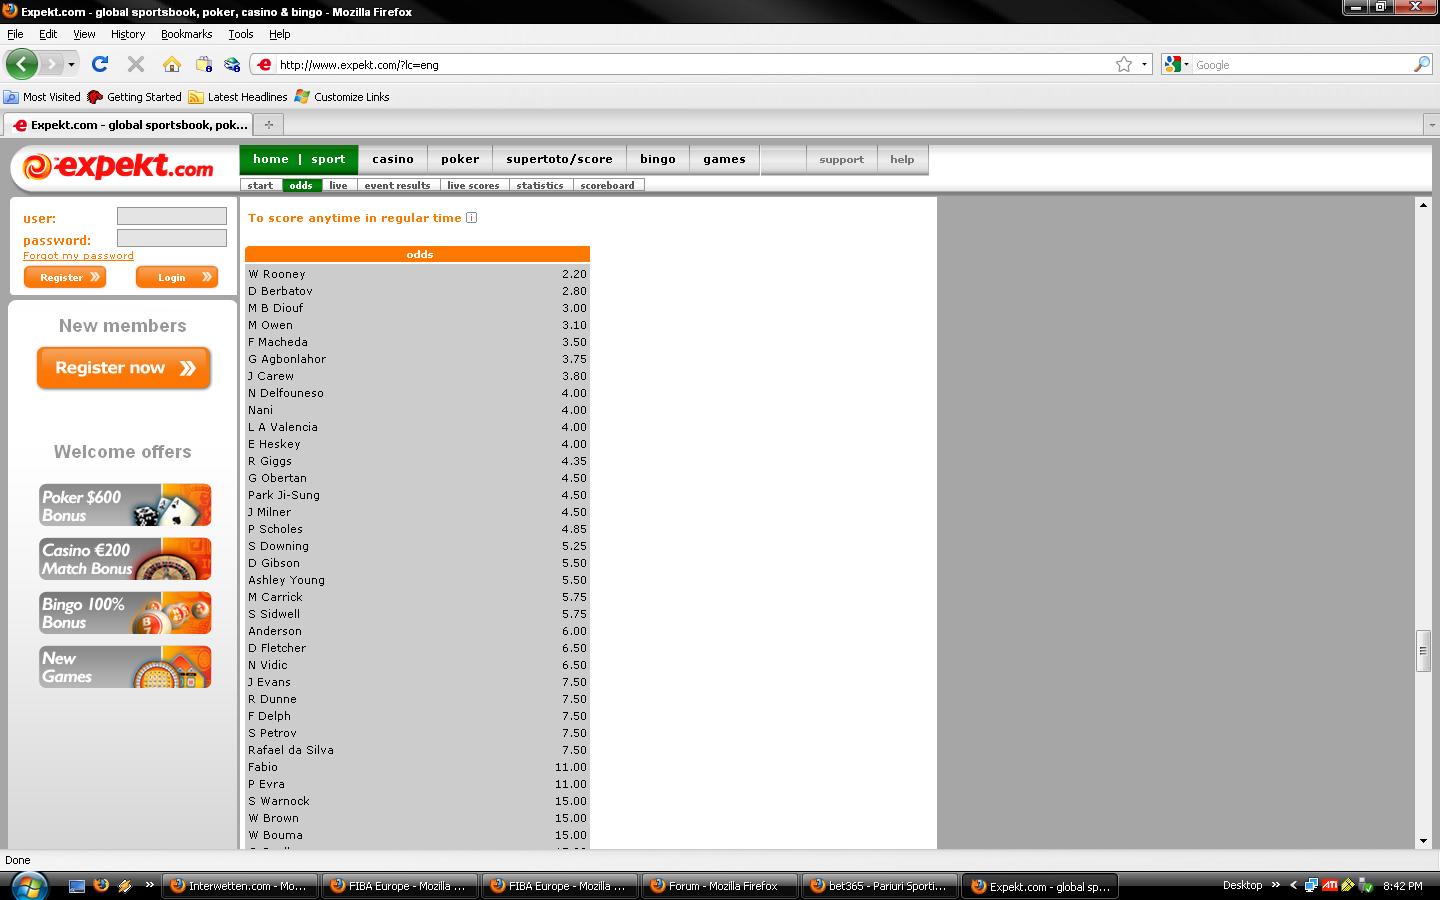
Task: Open the Edit menu
Action: (48, 34)
